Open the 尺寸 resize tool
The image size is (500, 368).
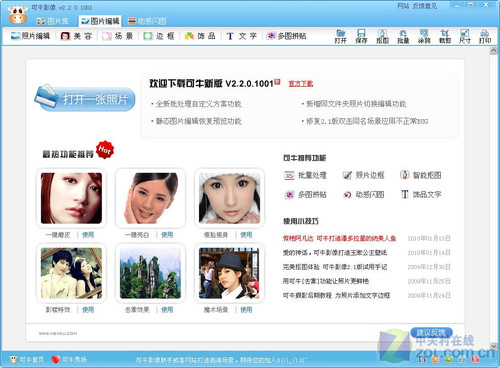click(x=465, y=36)
